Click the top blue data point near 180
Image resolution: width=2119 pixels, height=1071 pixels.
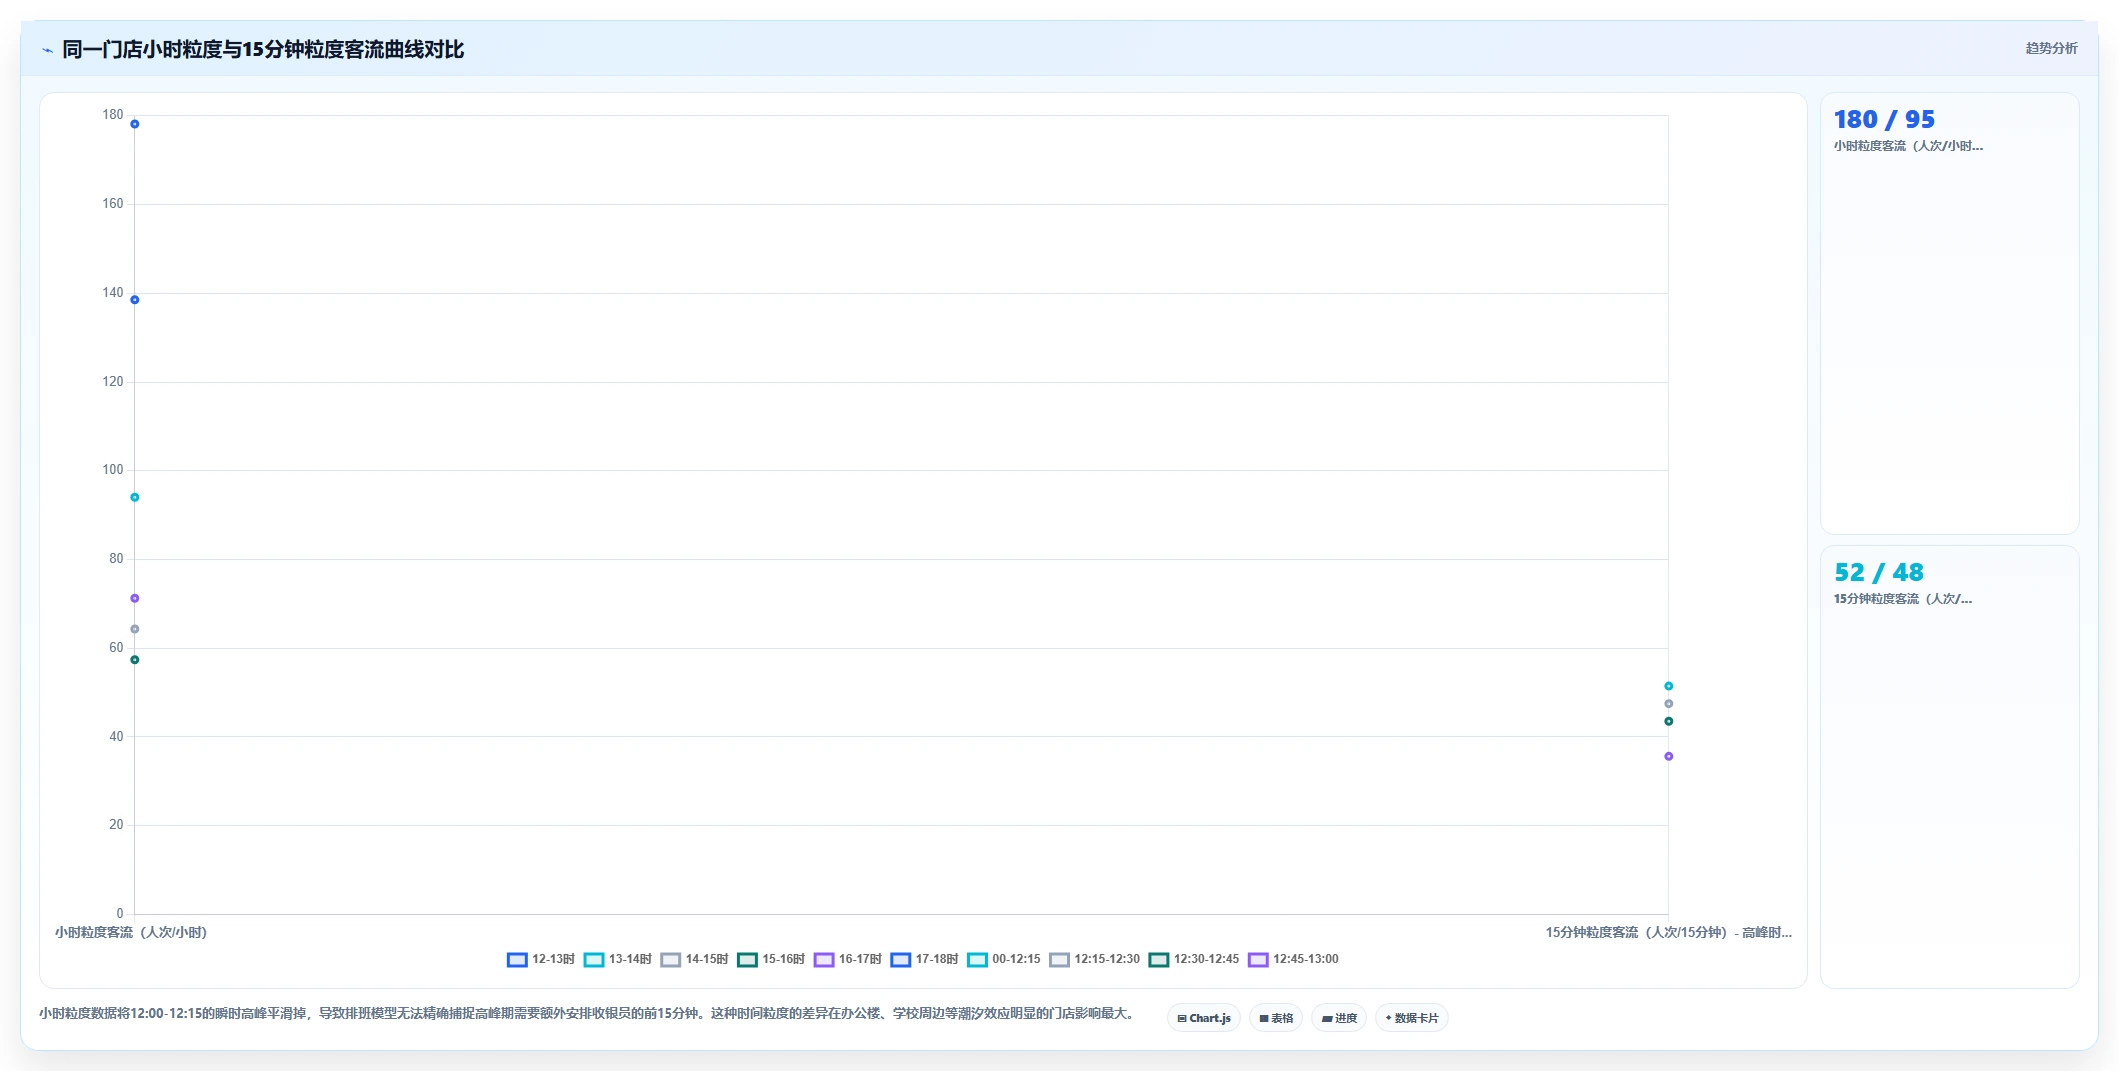134,124
